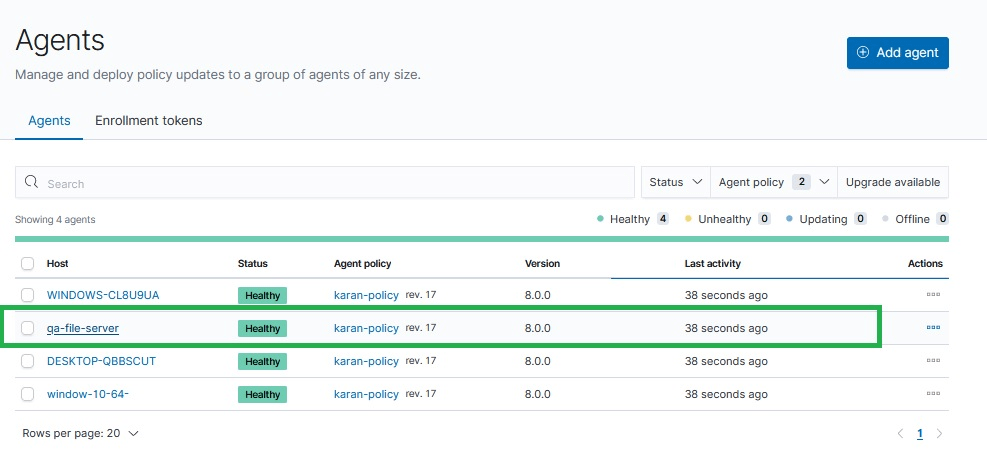The image size is (987, 453).
Task: Tick checkbox for window-10-64-
Action: click(27, 394)
